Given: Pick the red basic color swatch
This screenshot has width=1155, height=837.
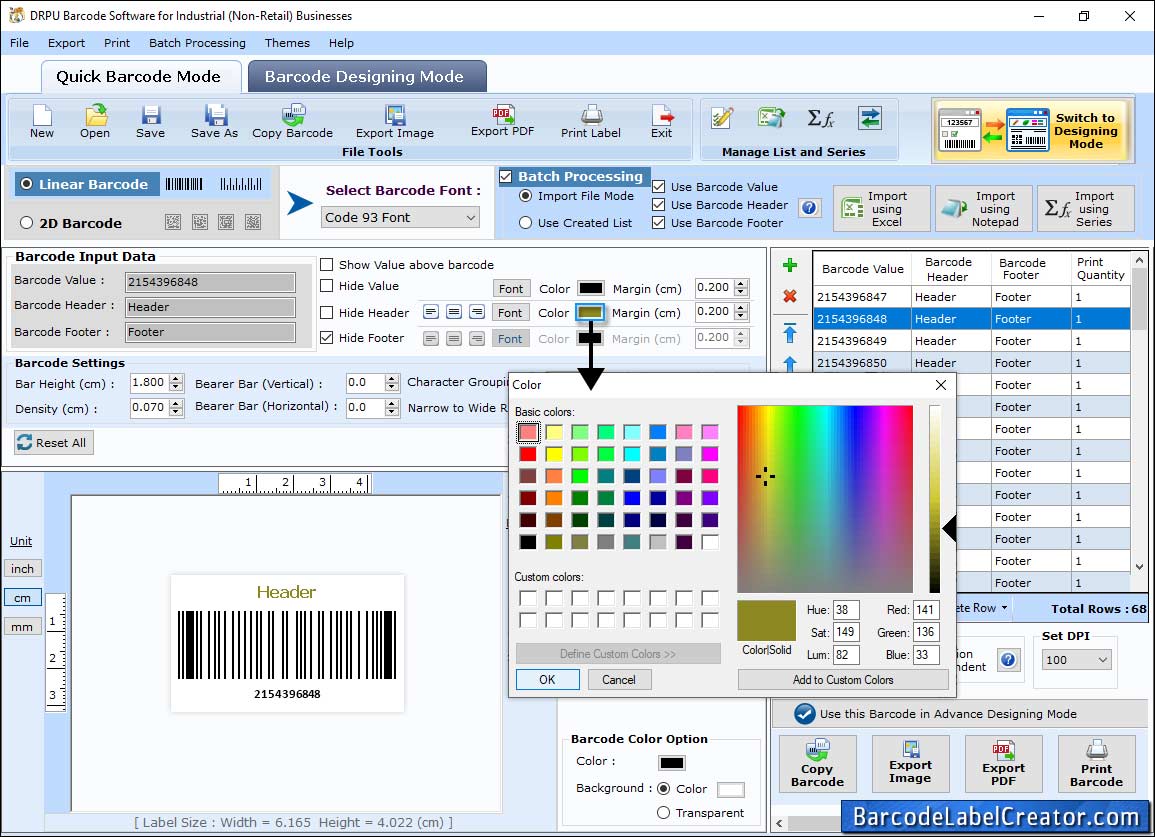Looking at the screenshot, I should (x=528, y=453).
